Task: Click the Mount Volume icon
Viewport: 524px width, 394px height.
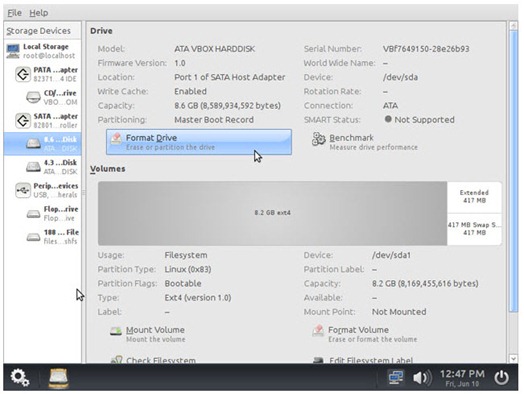Action: coord(116,332)
